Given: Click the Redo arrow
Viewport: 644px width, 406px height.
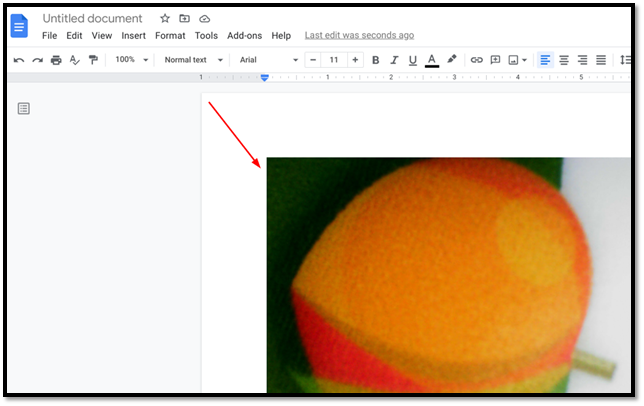Looking at the screenshot, I should [38, 60].
